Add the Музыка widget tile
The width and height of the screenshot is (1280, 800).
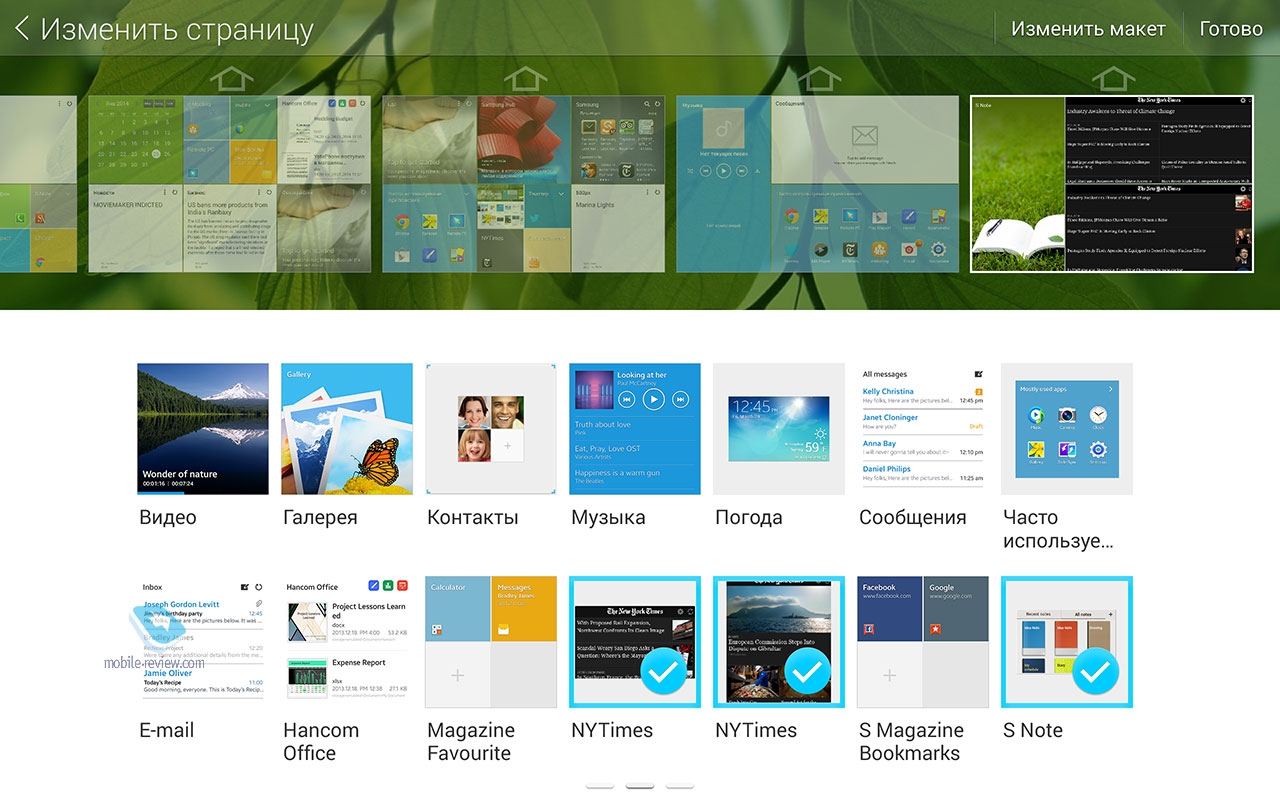point(635,429)
